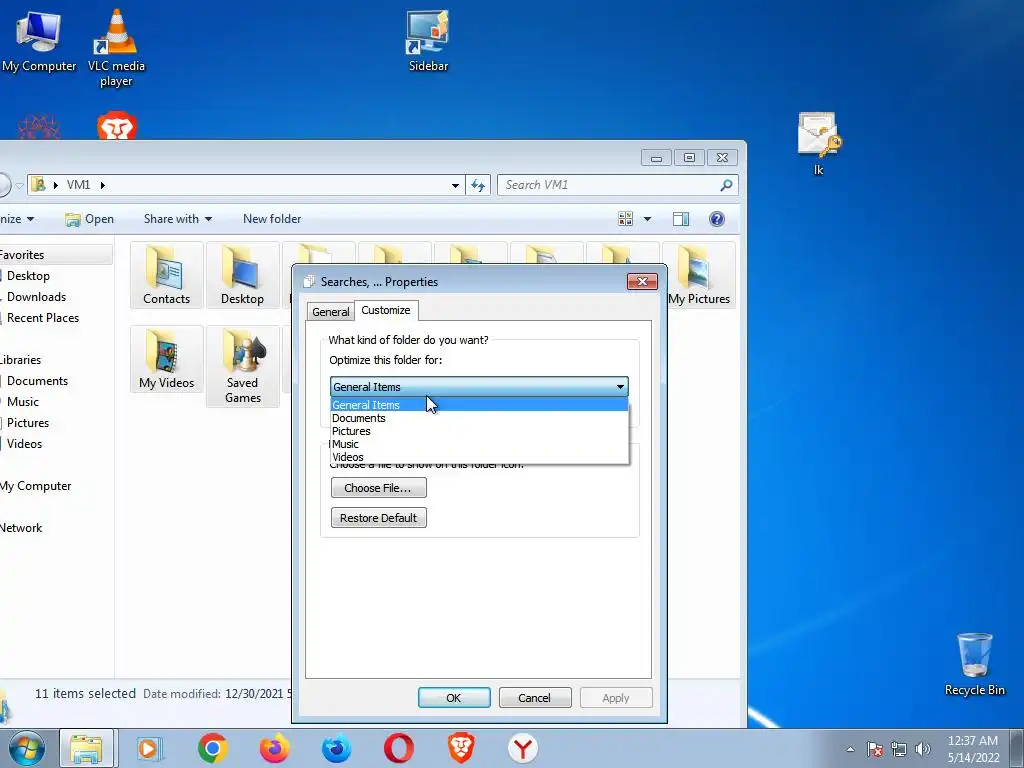Expand the Share with menu
This screenshot has width=1024, height=768.
(178, 219)
